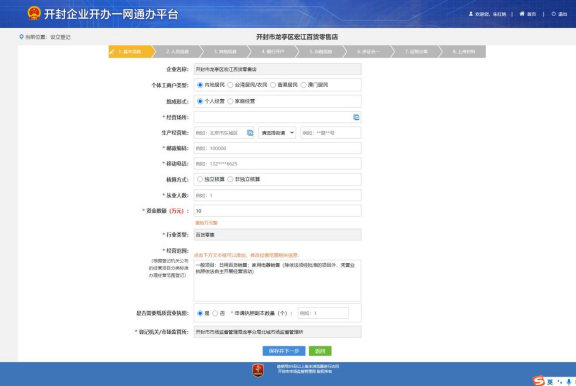The height and width of the screenshot is (386, 576).
Task: Click the welcome username text in header
Action: [x=490, y=14]
